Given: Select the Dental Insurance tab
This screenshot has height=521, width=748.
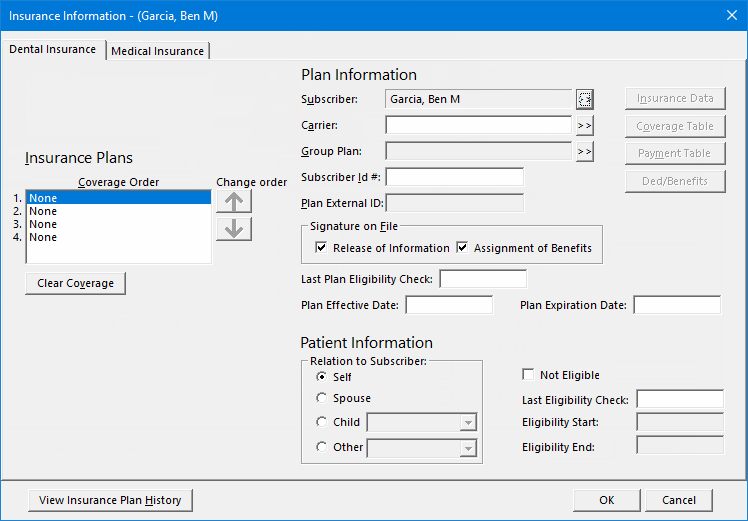Looking at the screenshot, I should [53, 49].
